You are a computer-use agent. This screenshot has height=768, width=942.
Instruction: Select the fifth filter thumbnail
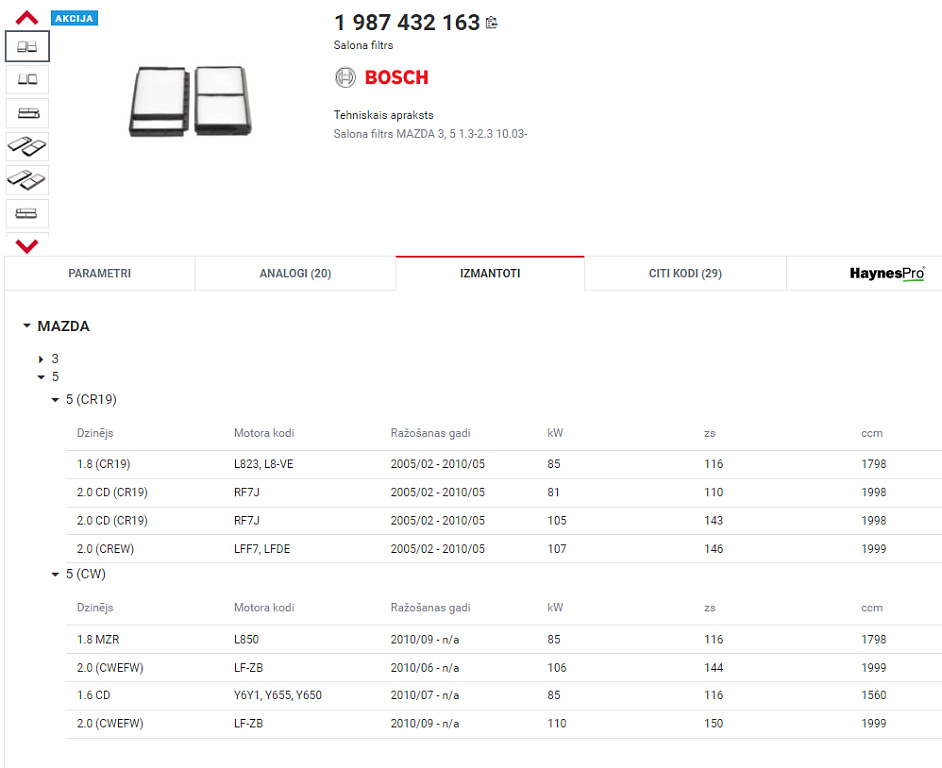[x=27, y=180]
